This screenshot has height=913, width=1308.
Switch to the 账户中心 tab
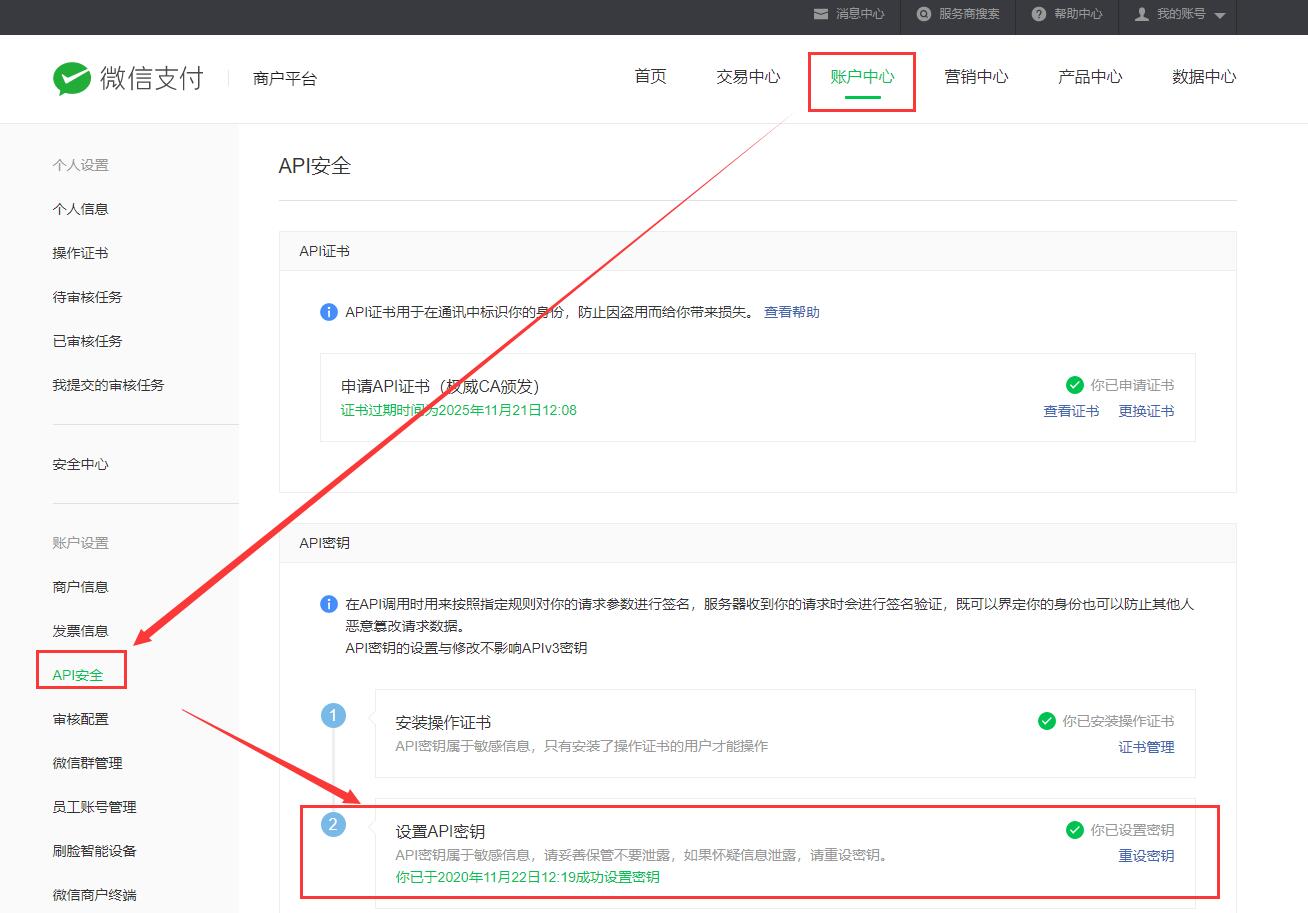(862, 76)
